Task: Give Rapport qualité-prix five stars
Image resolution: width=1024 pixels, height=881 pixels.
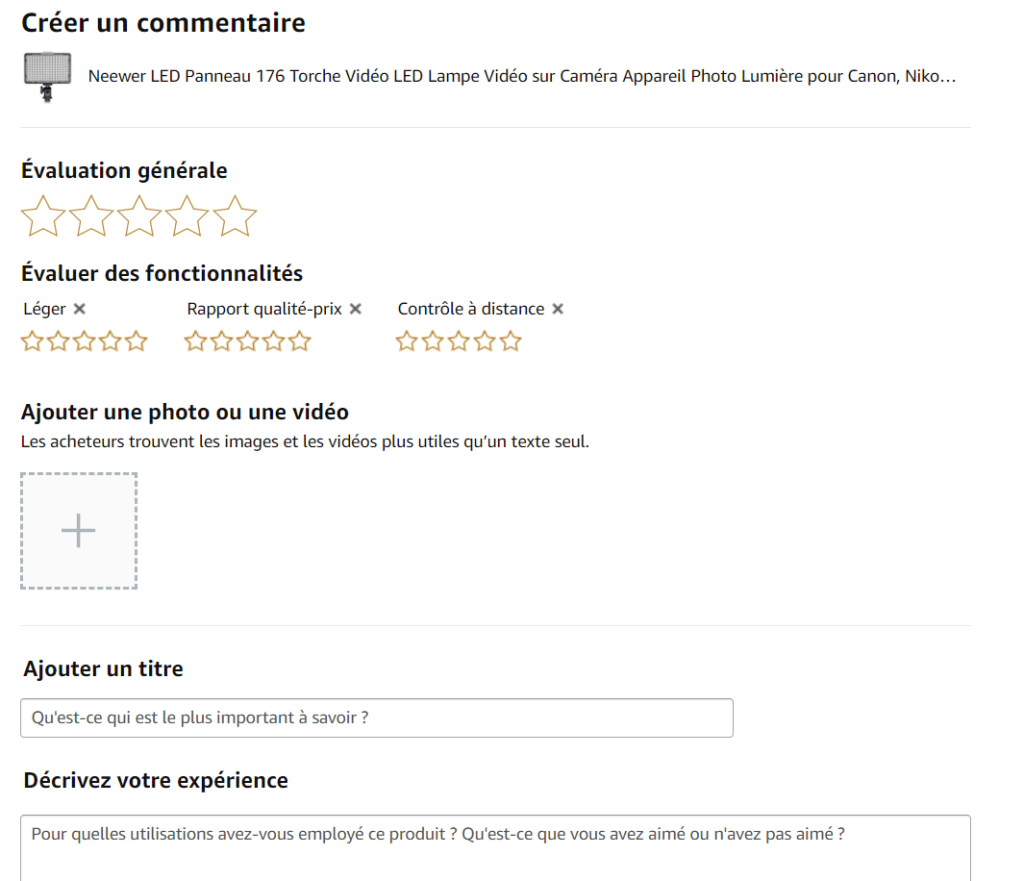Action: pyautogui.click(x=300, y=341)
